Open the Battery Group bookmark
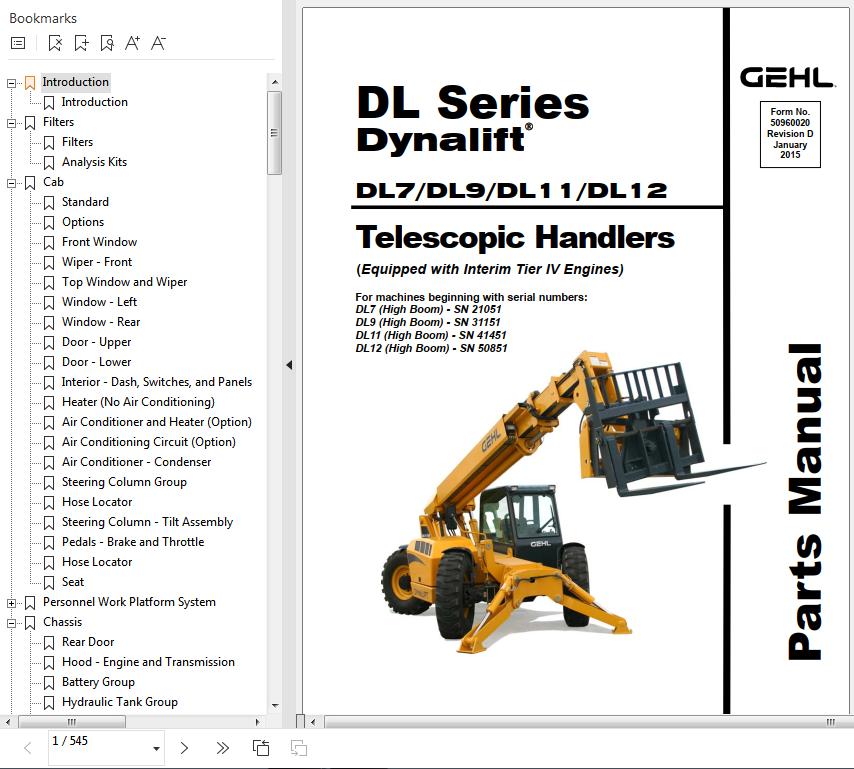 (98, 682)
